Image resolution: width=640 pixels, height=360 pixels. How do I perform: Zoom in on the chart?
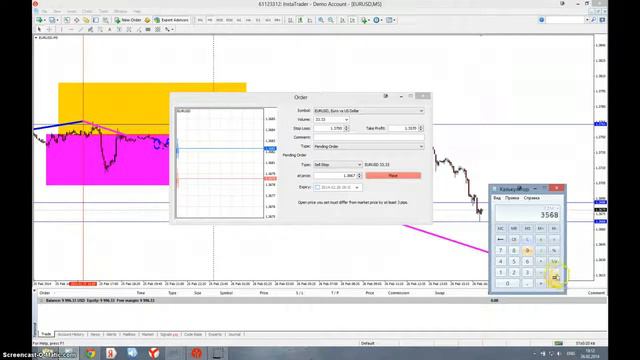click(321, 20)
